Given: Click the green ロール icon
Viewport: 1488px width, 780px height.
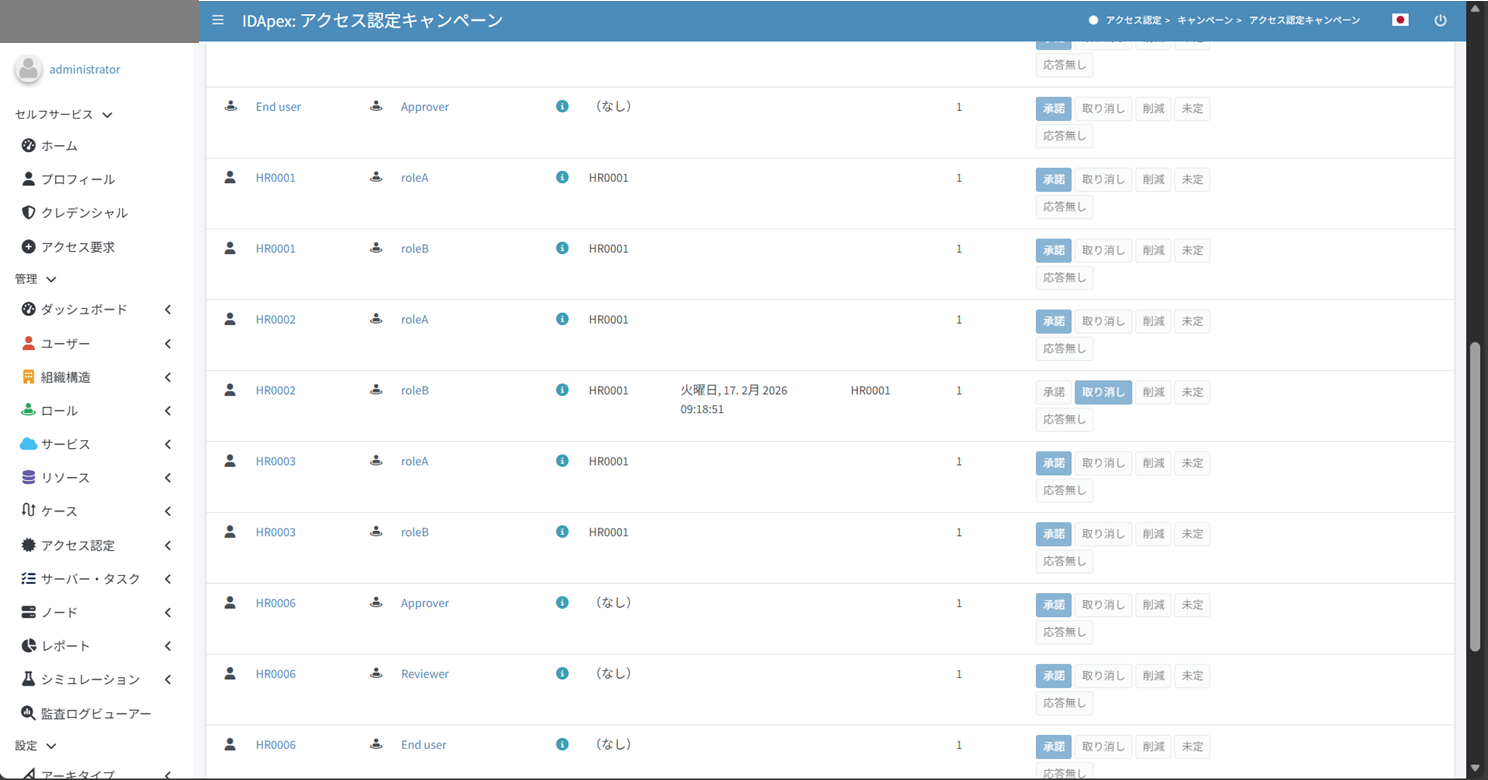Looking at the screenshot, I should tap(29, 411).
